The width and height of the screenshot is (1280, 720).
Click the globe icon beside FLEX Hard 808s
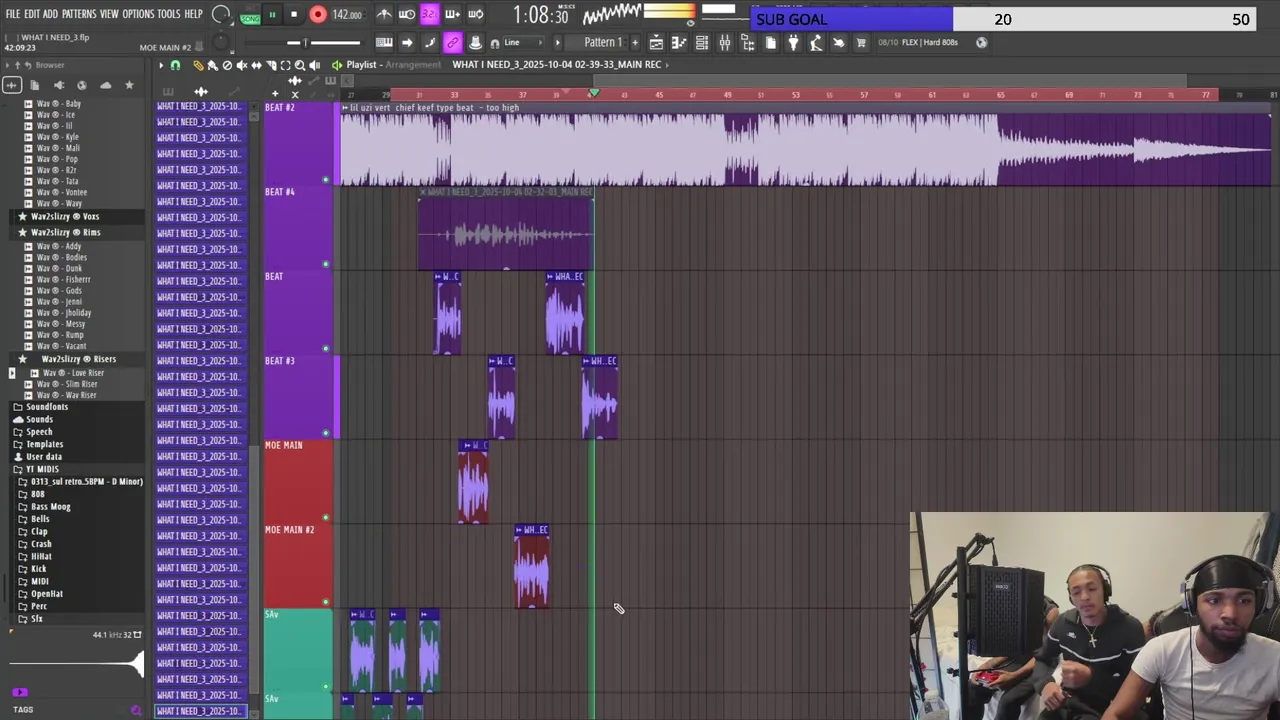pos(981,42)
